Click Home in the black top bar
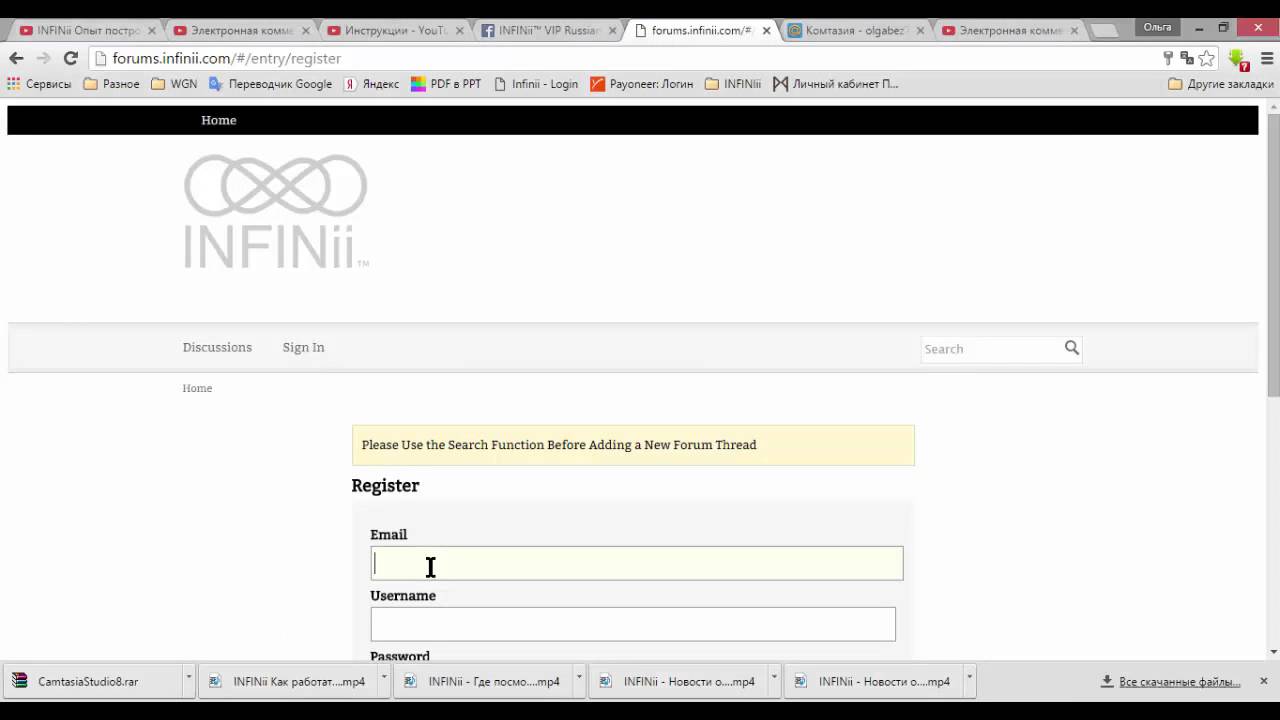The width and height of the screenshot is (1280, 720). [219, 120]
